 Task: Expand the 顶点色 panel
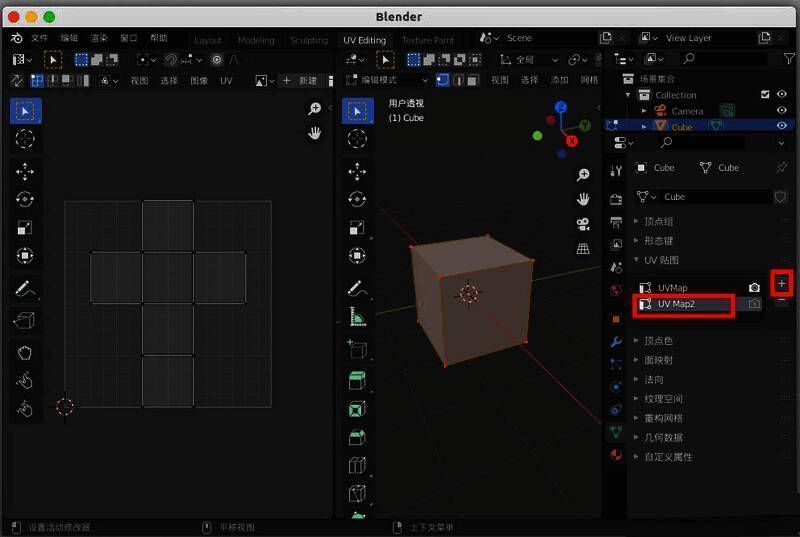click(636, 340)
